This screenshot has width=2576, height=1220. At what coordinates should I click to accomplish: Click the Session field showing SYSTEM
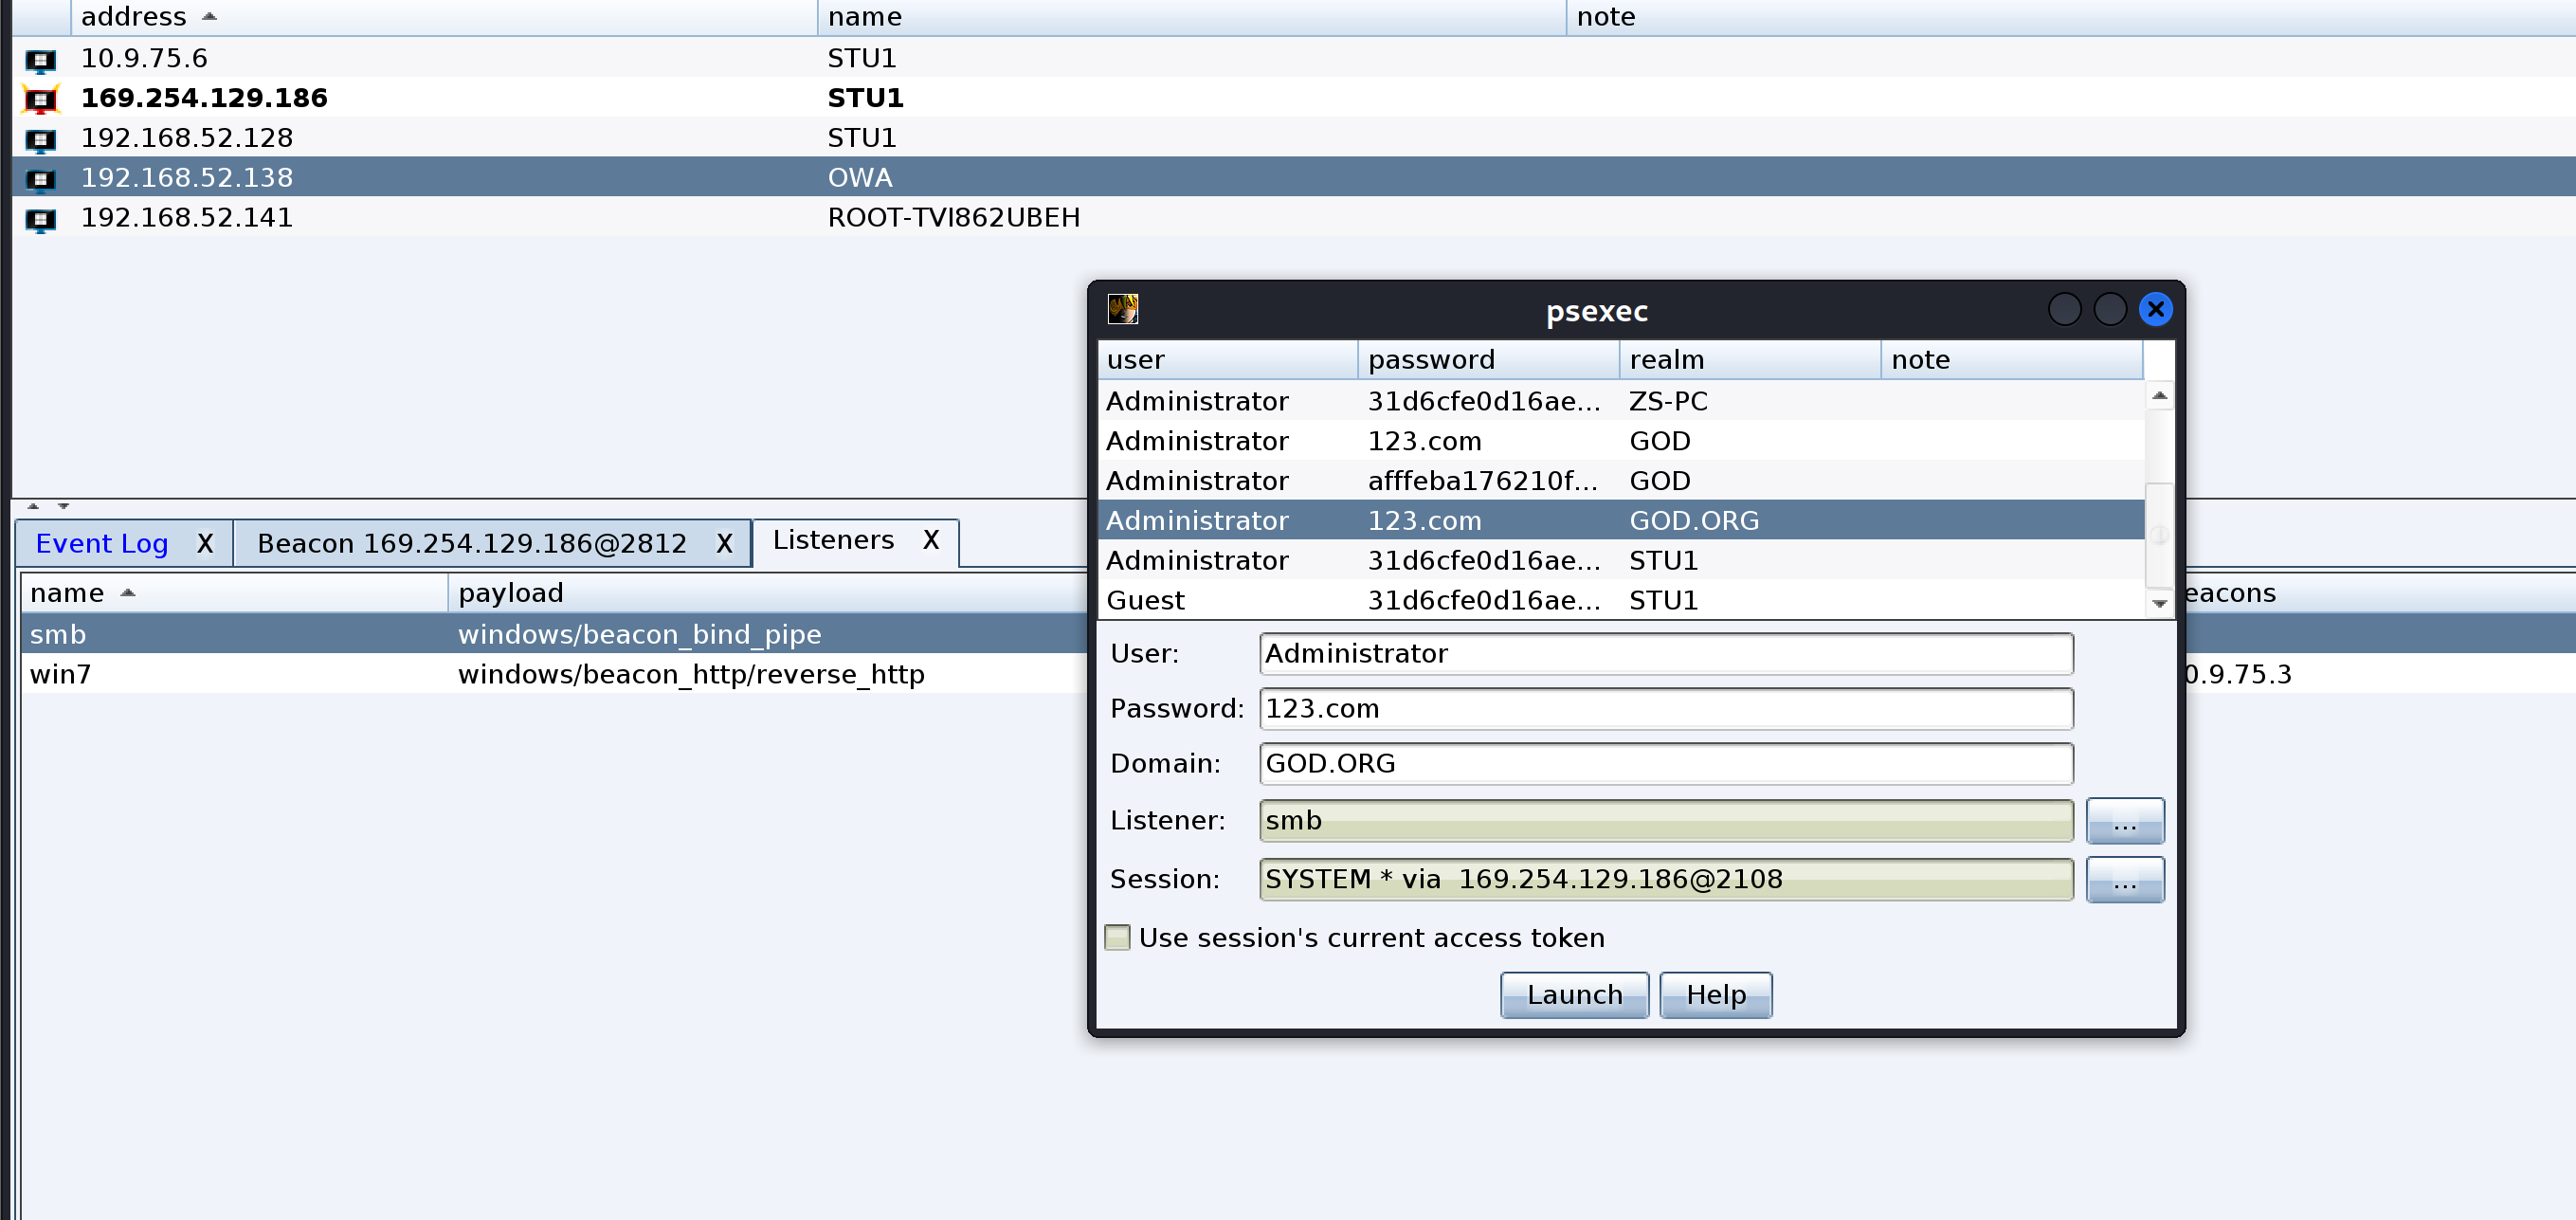point(1665,879)
